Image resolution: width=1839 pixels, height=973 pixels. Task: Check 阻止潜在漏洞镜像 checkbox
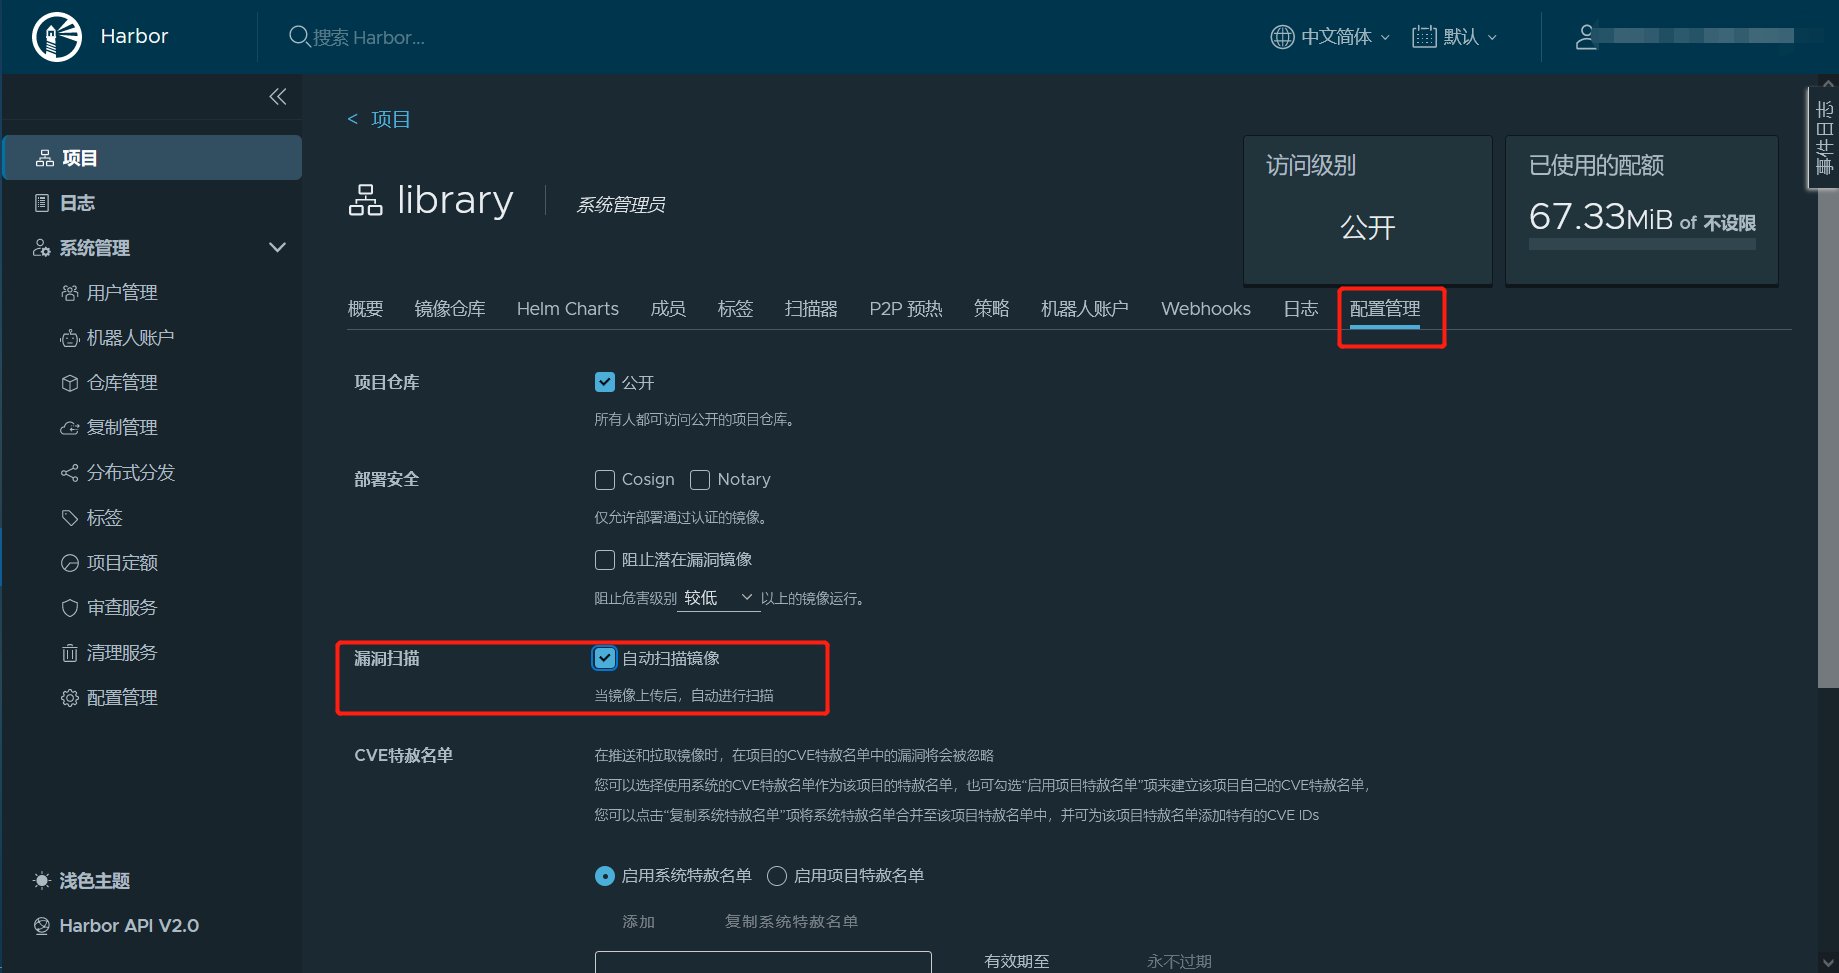[605, 560]
